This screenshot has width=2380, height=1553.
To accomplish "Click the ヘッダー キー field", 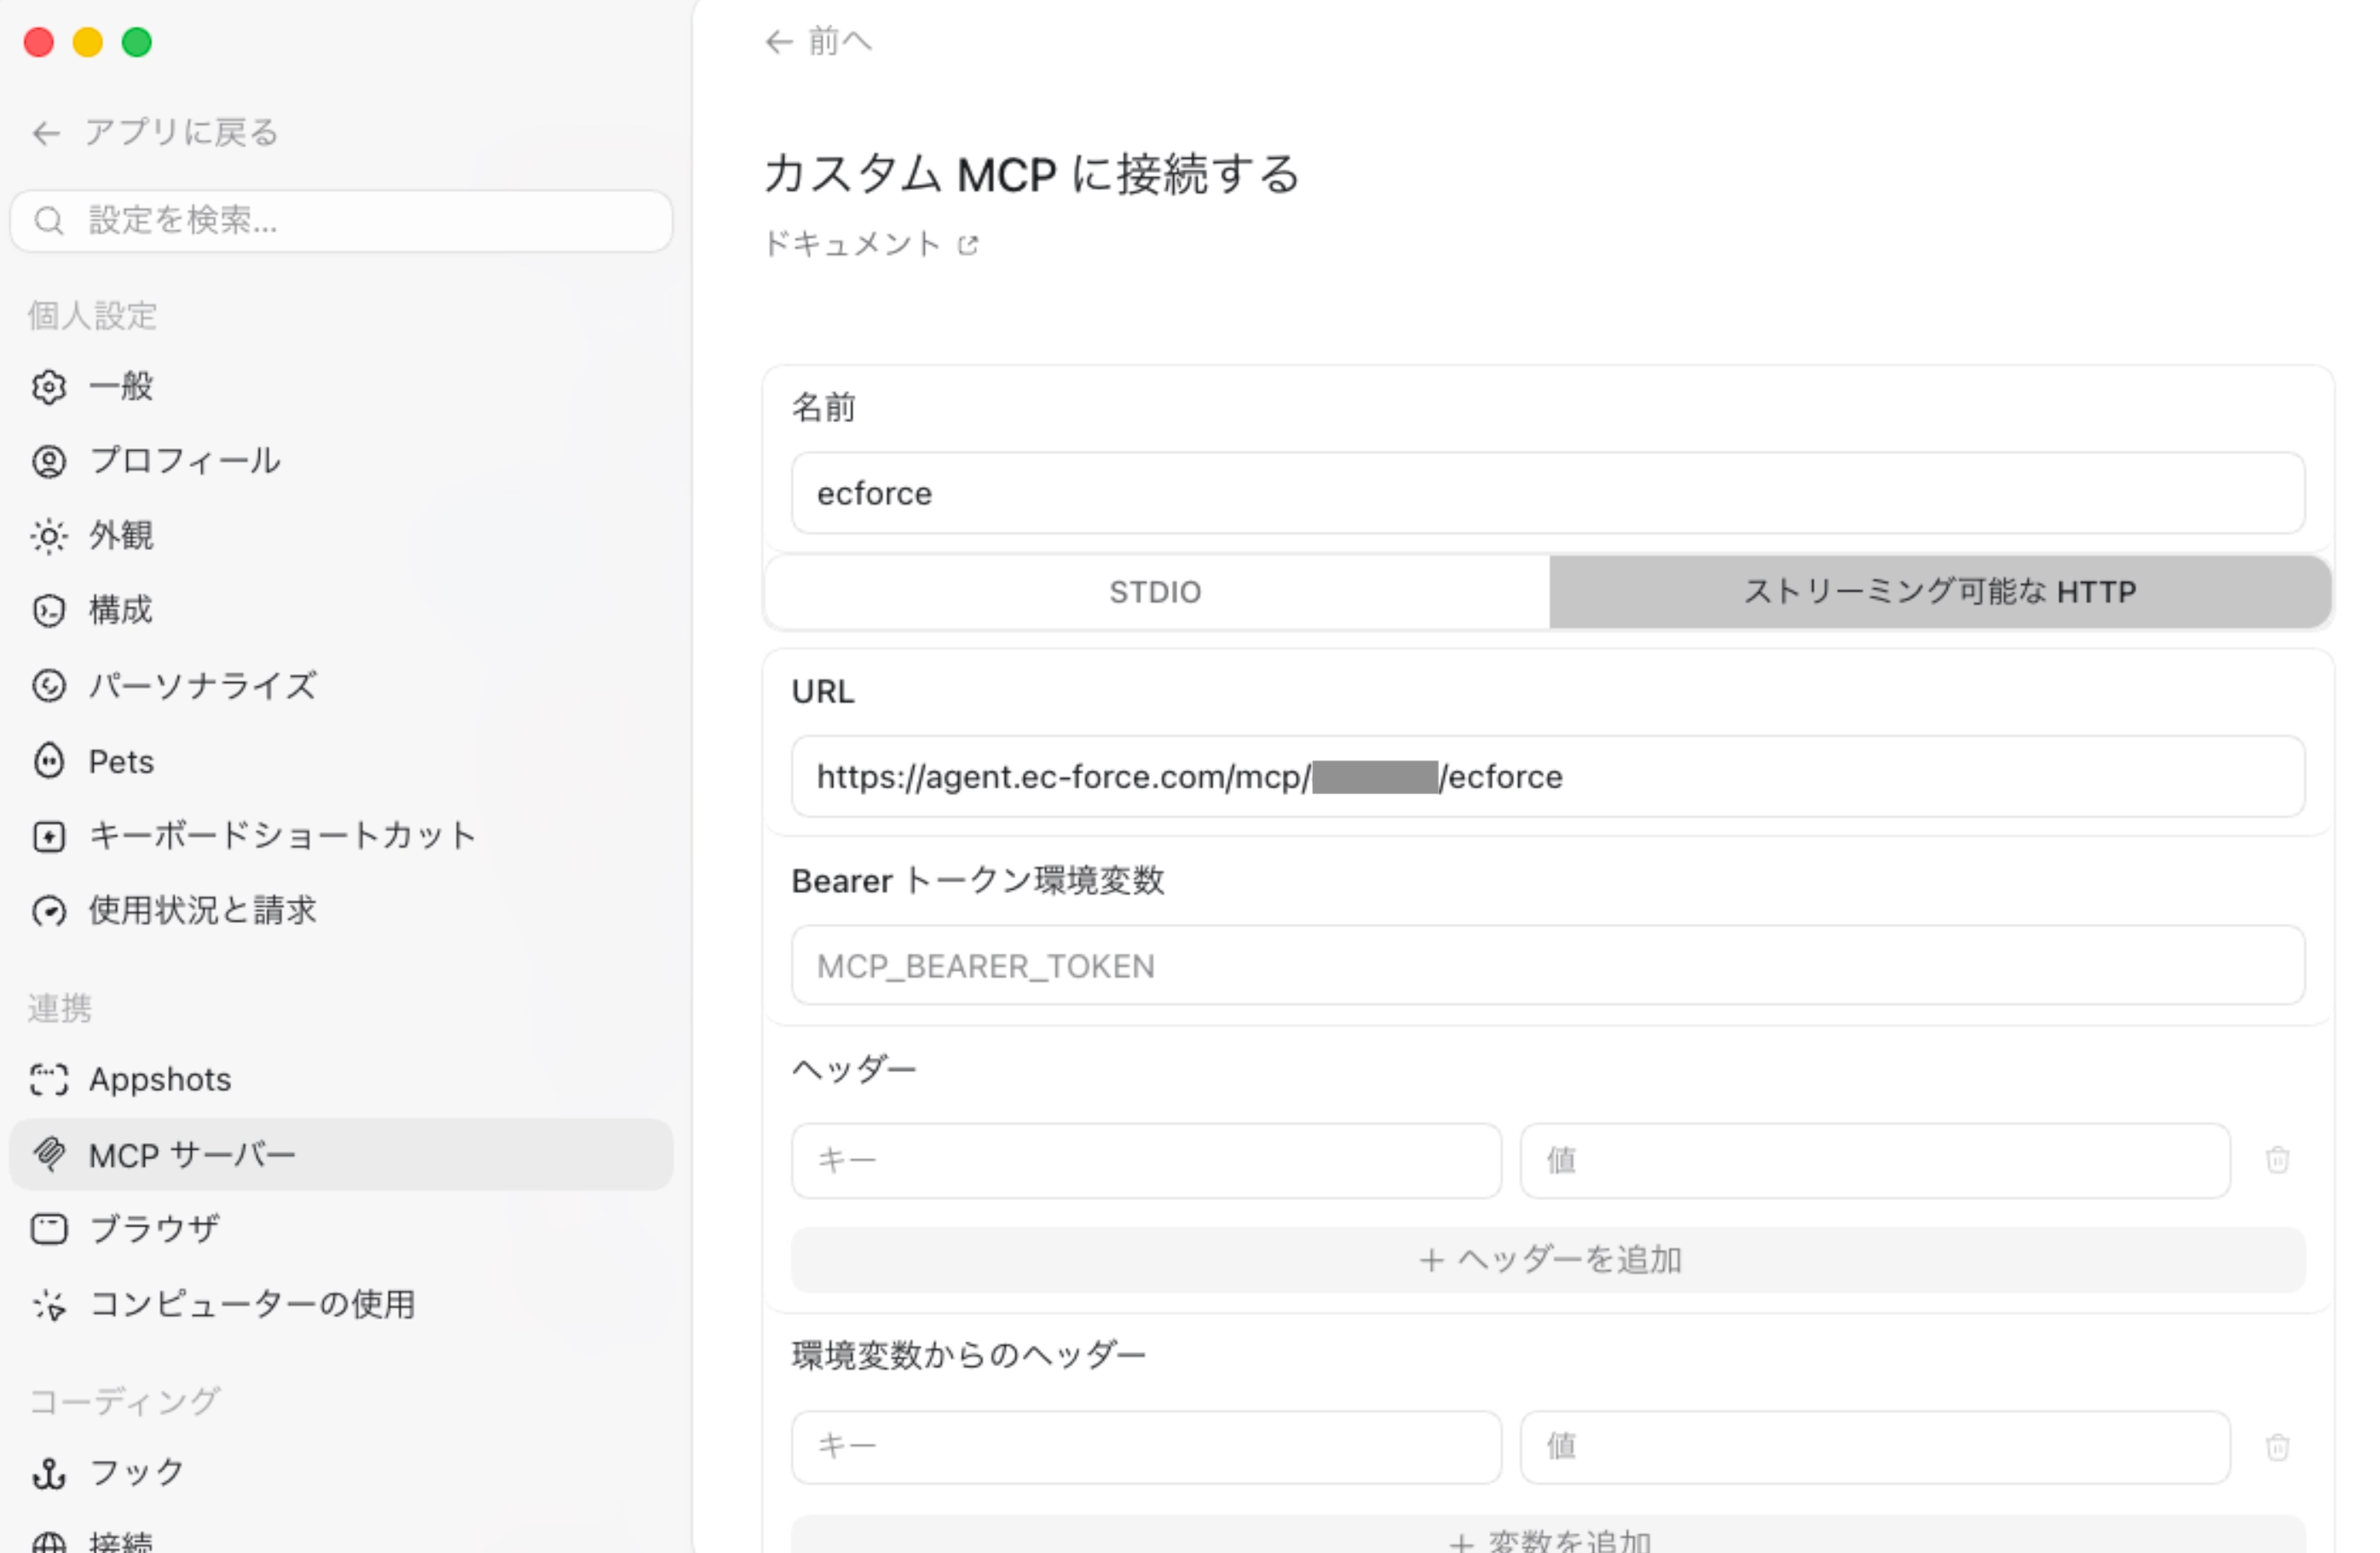I will pos(1146,1161).
